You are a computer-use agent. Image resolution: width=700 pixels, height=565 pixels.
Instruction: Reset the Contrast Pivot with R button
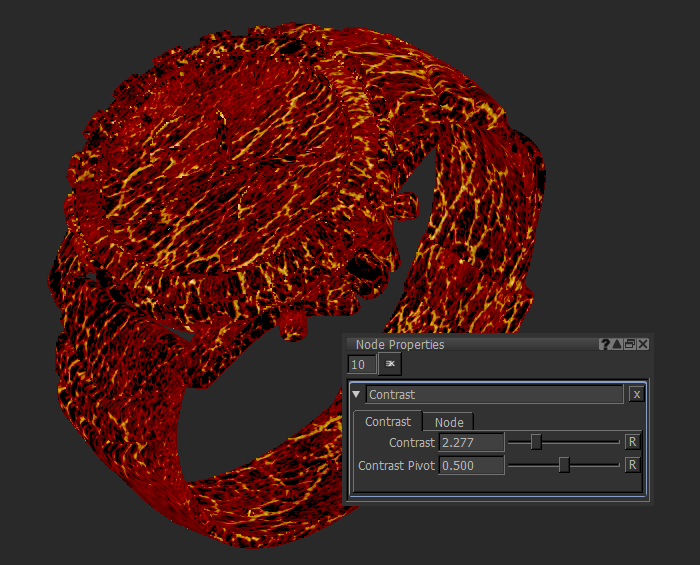[632, 465]
